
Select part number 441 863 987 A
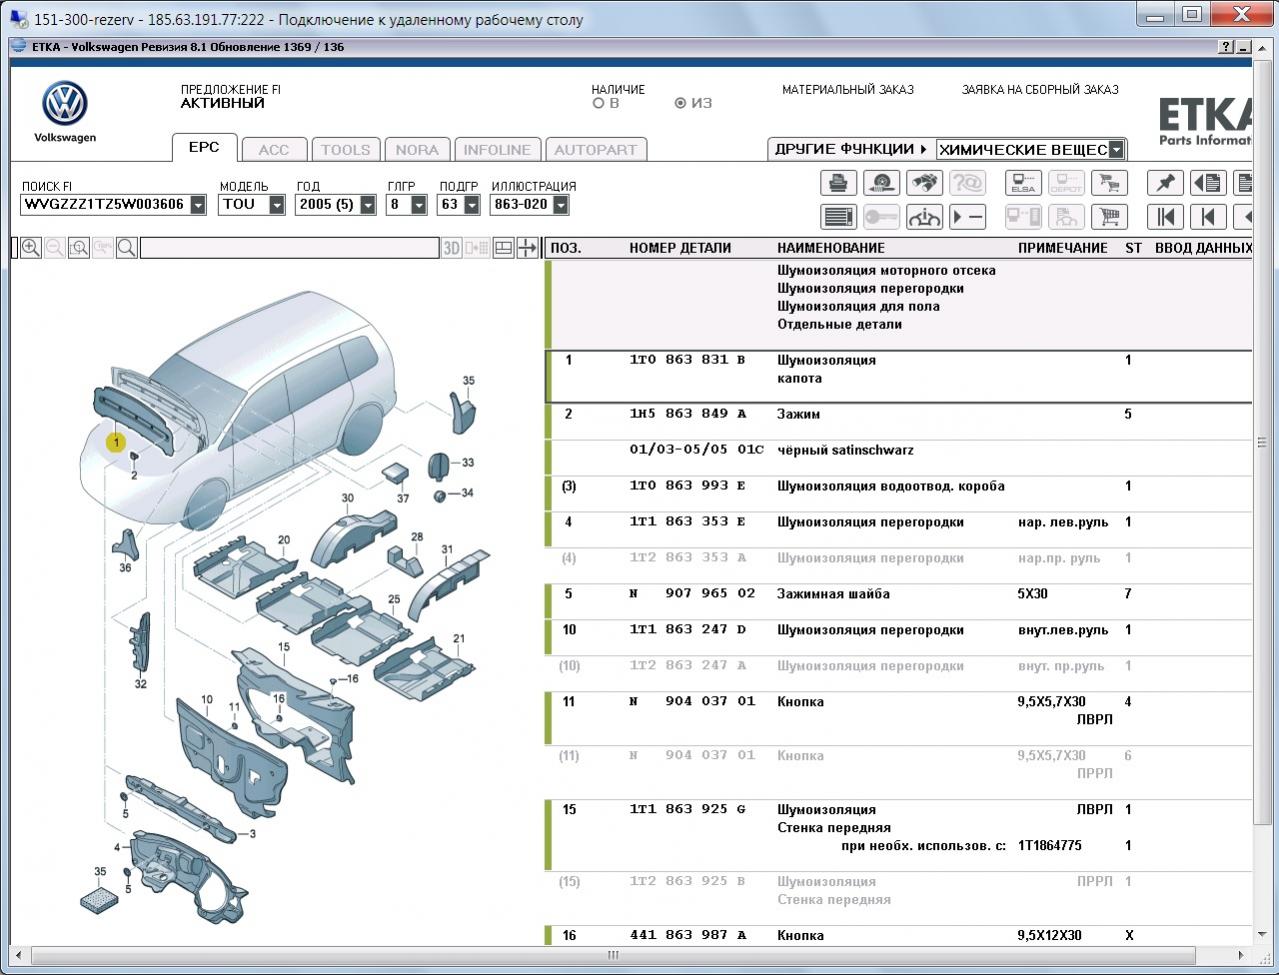(x=688, y=936)
